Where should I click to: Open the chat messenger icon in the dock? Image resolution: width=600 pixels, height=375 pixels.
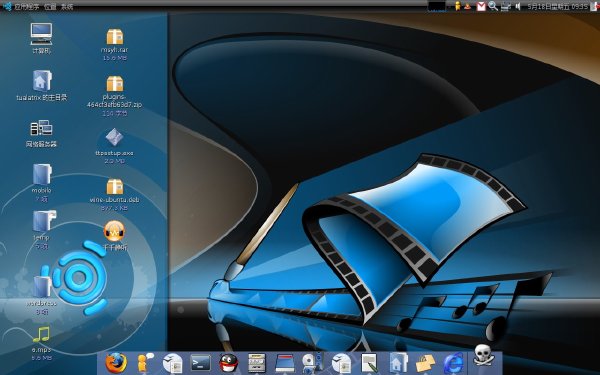point(145,362)
